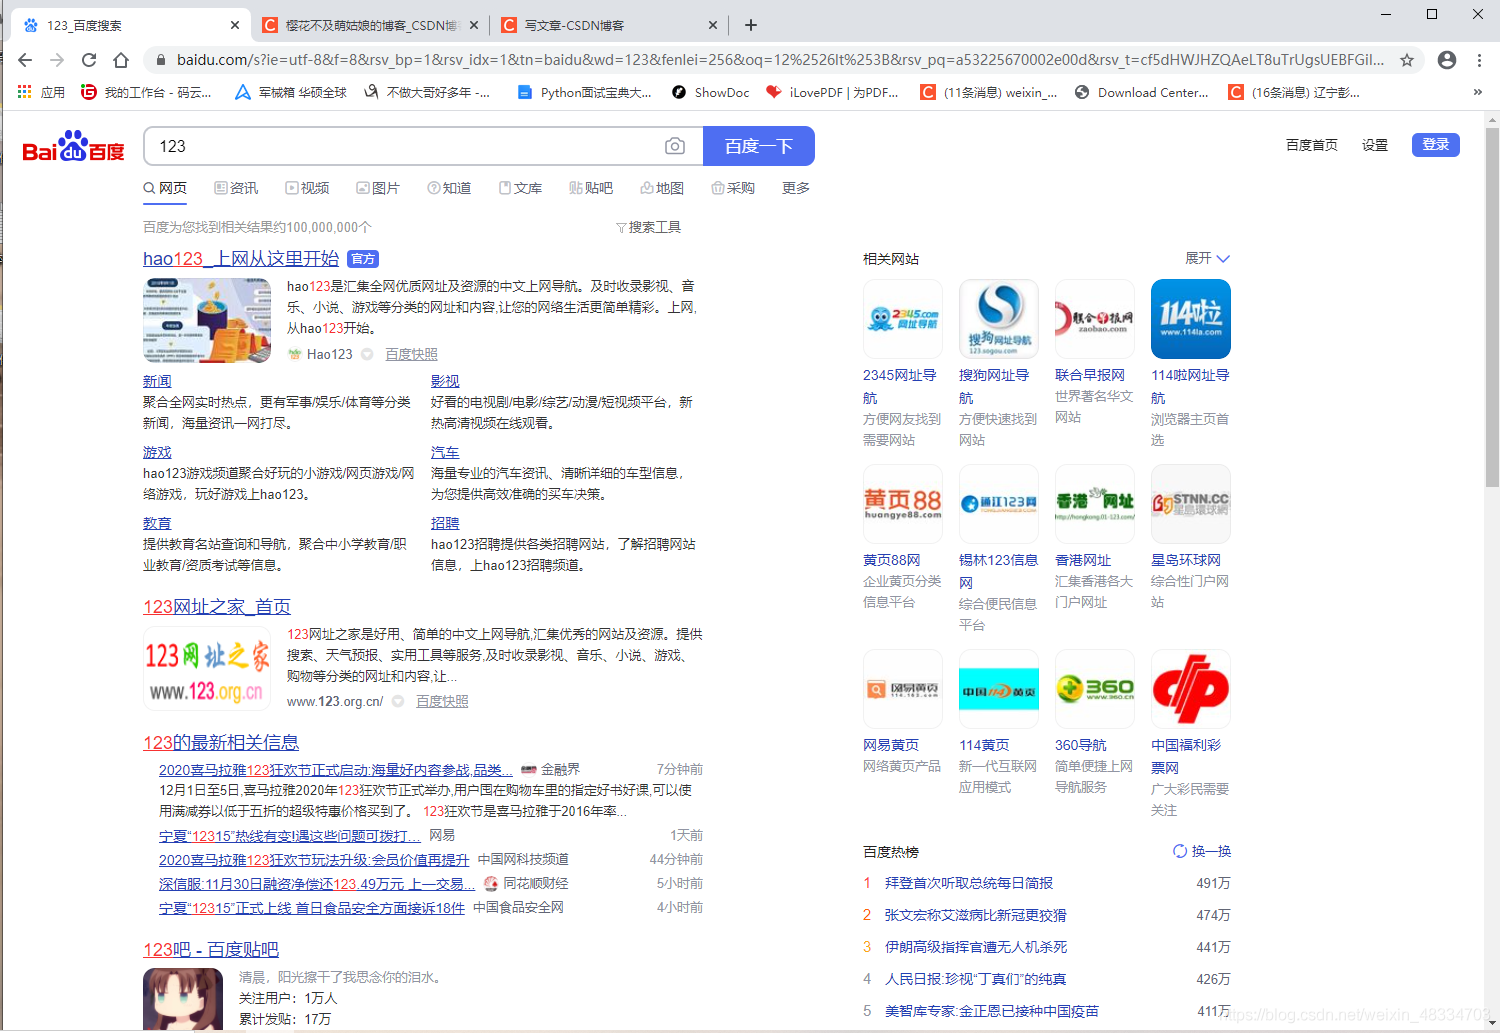Switch to the 文库 search tab

coord(520,188)
